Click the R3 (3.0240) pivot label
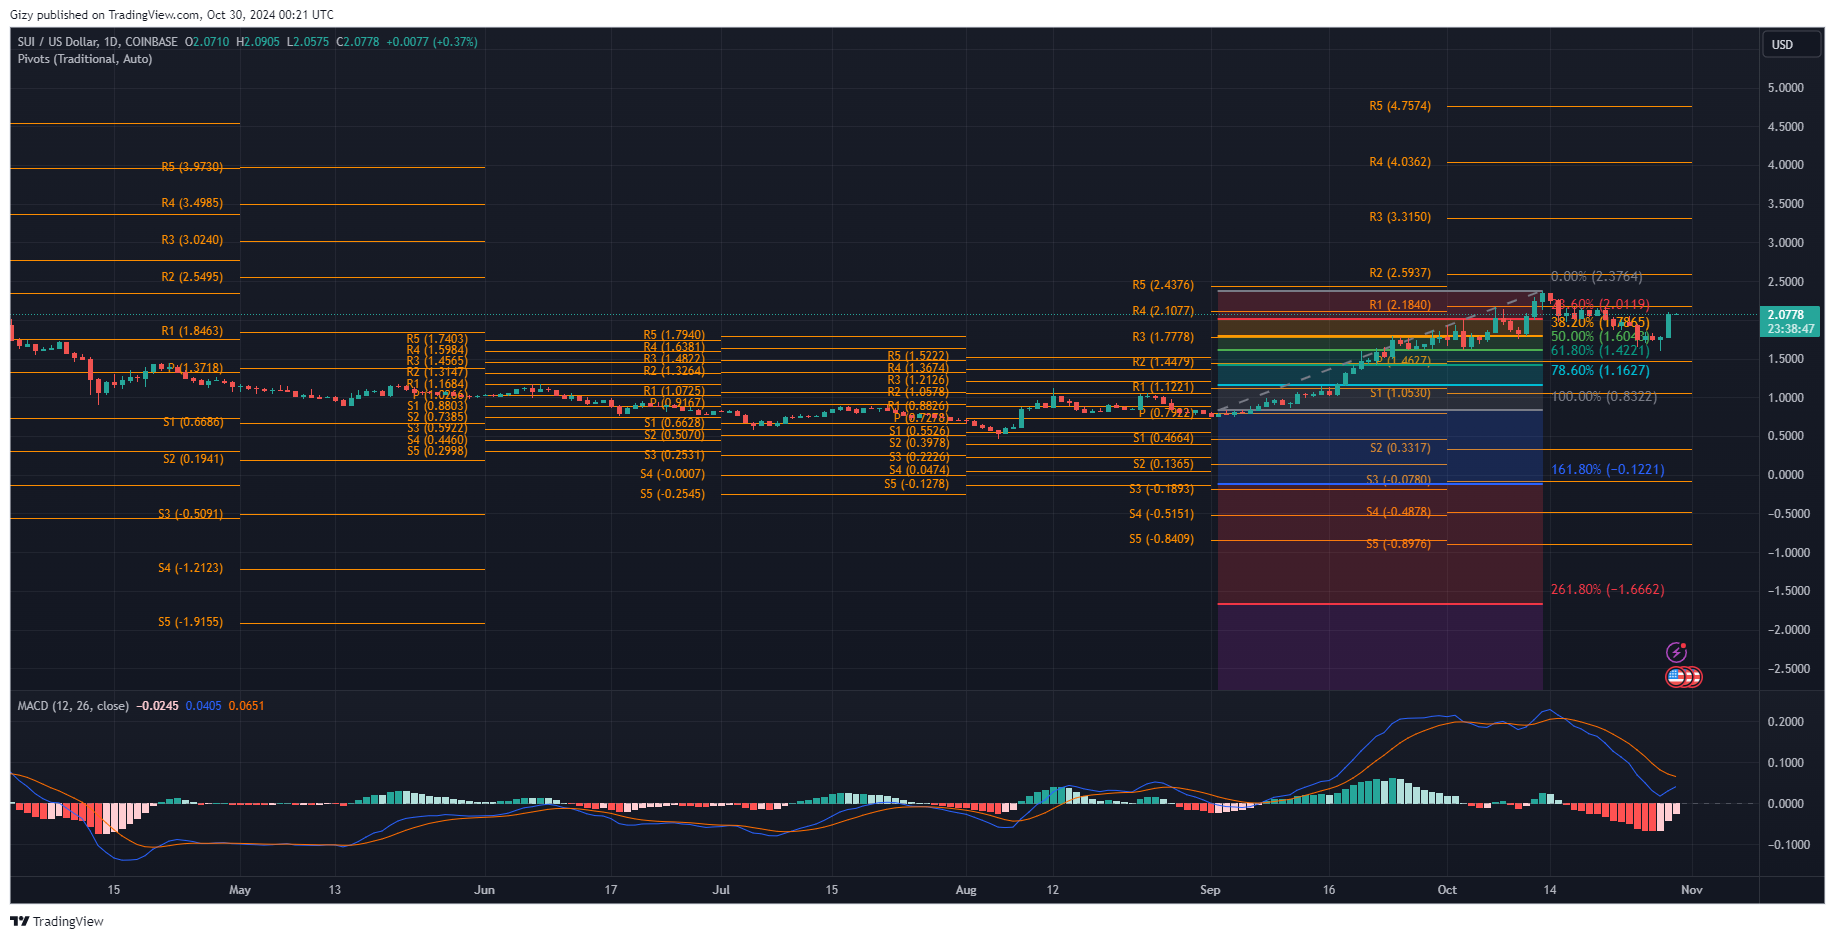This screenshot has height=939, width=1835. 192,240
